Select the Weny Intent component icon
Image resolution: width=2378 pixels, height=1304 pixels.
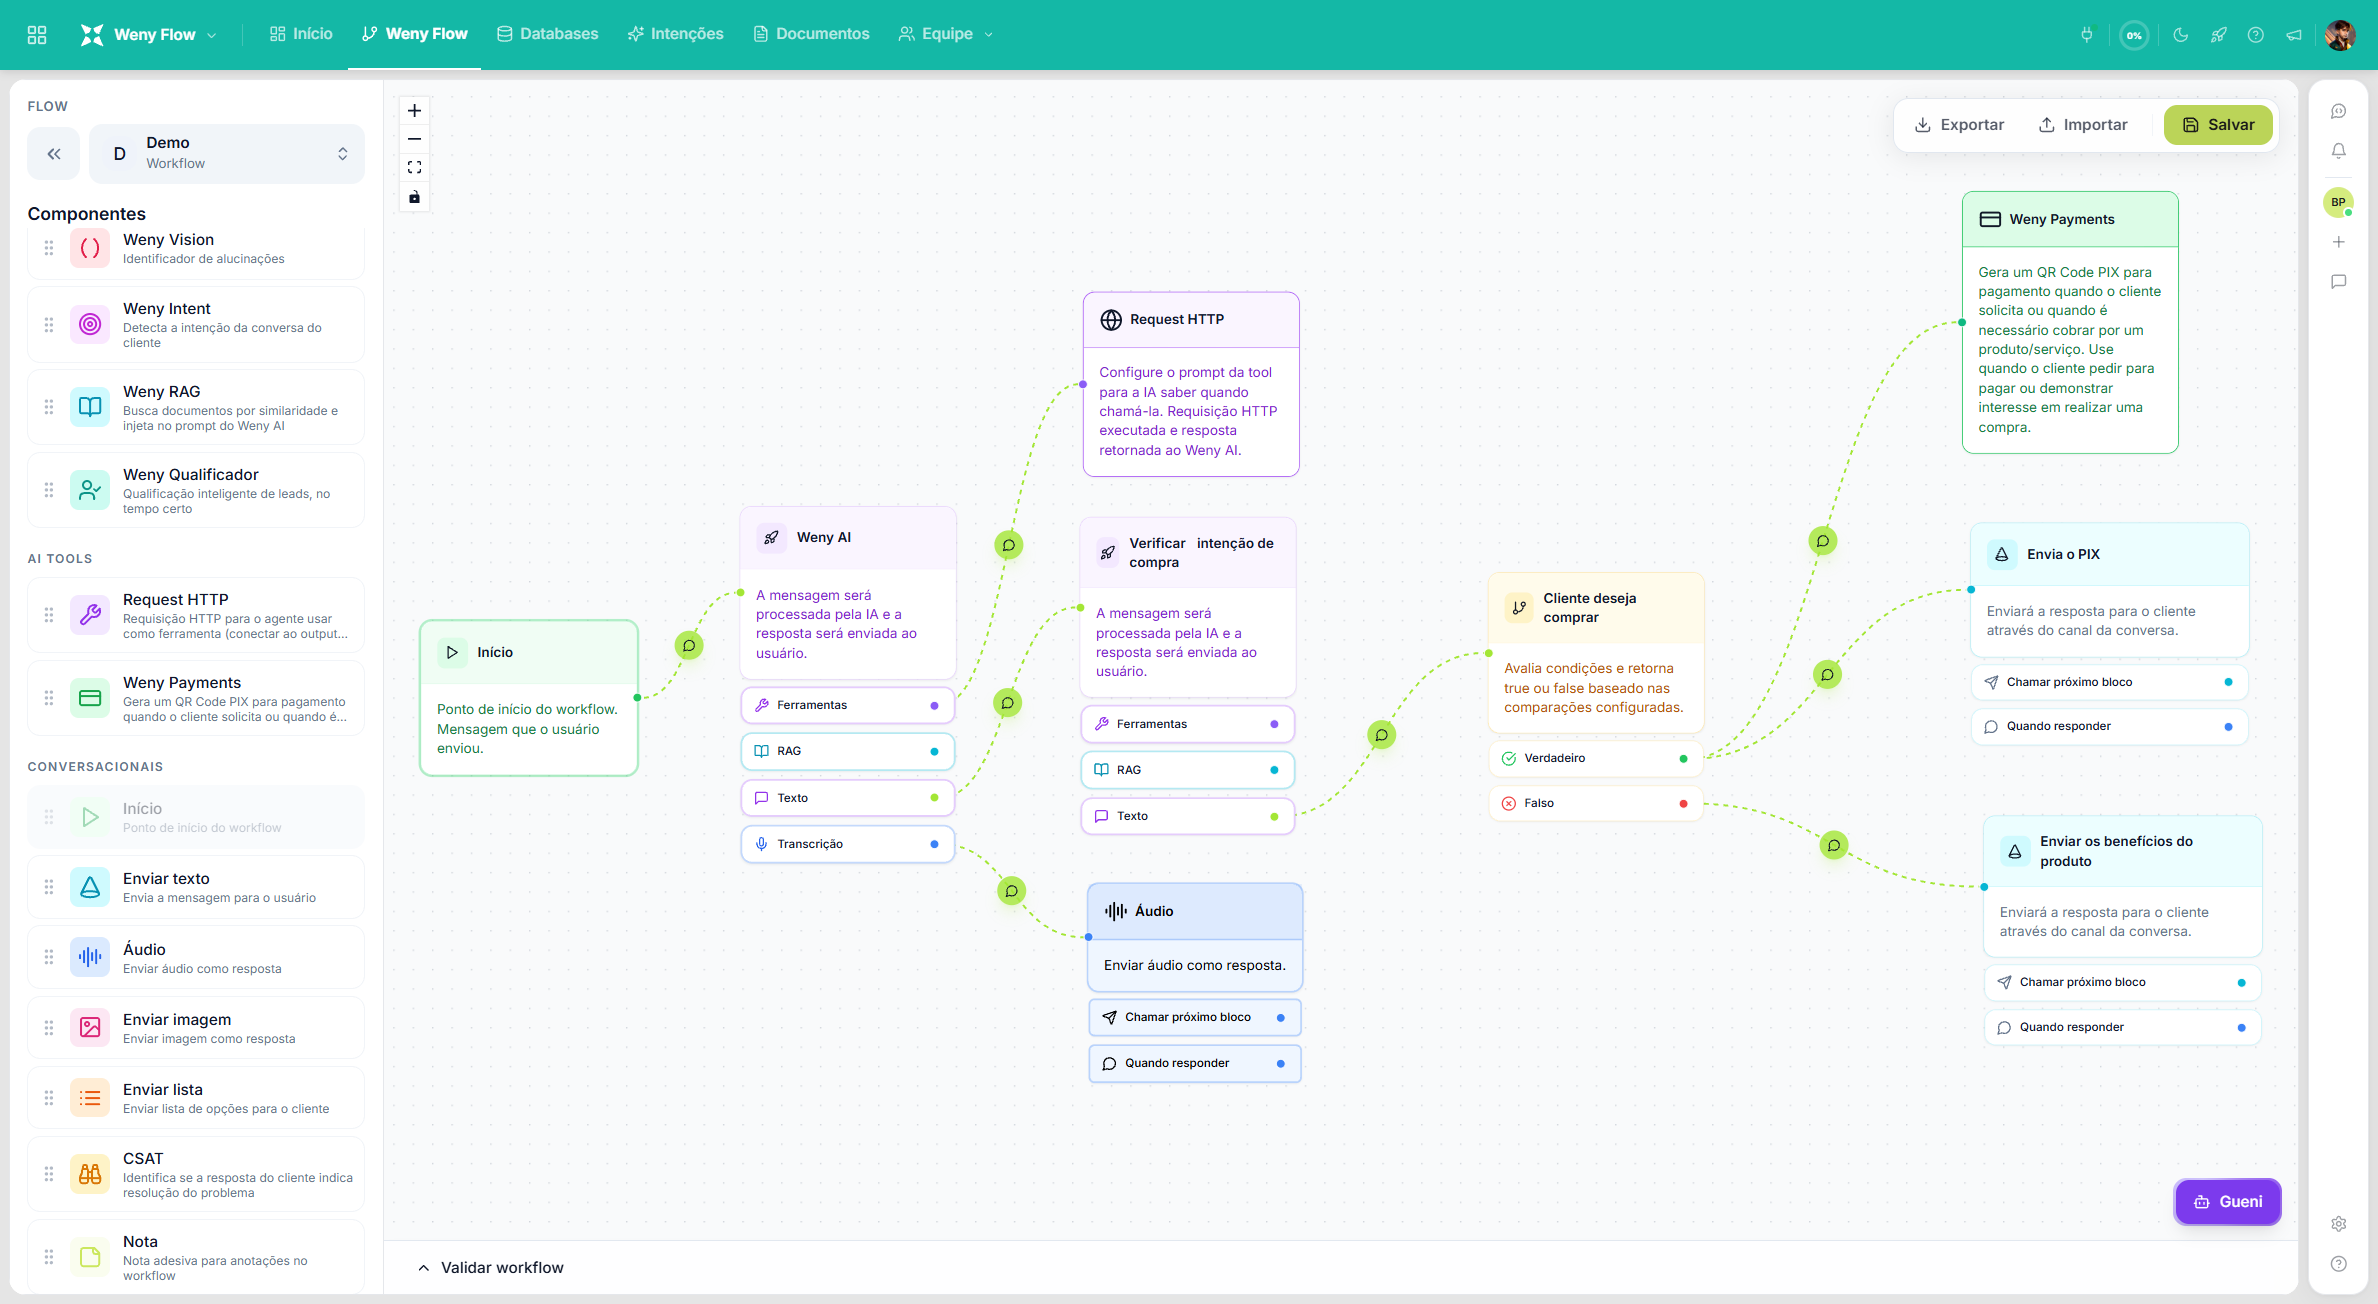90,324
